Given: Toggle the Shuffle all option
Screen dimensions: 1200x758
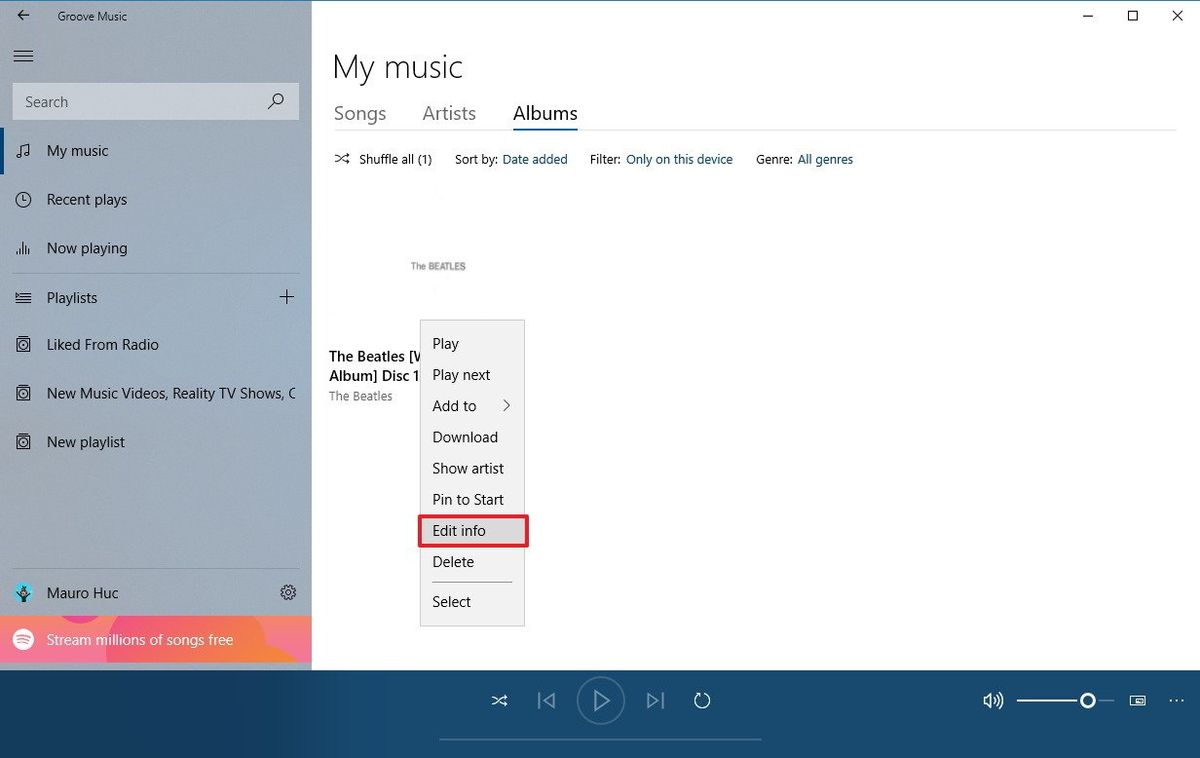Looking at the screenshot, I should click(x=383, y=159).
